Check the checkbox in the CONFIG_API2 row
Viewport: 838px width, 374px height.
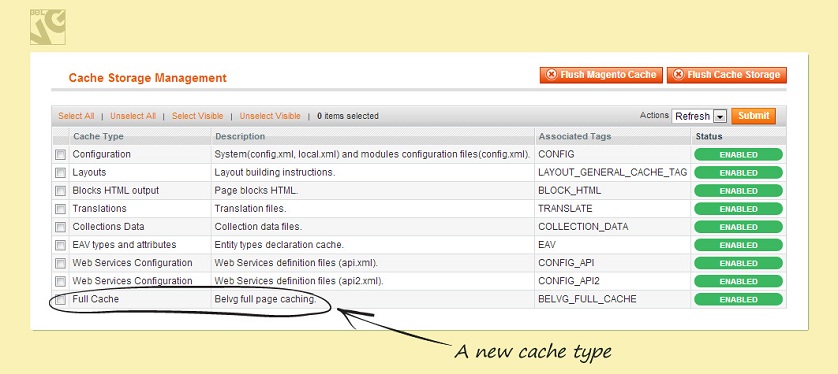pyautogui.click(x=60, y=282)
